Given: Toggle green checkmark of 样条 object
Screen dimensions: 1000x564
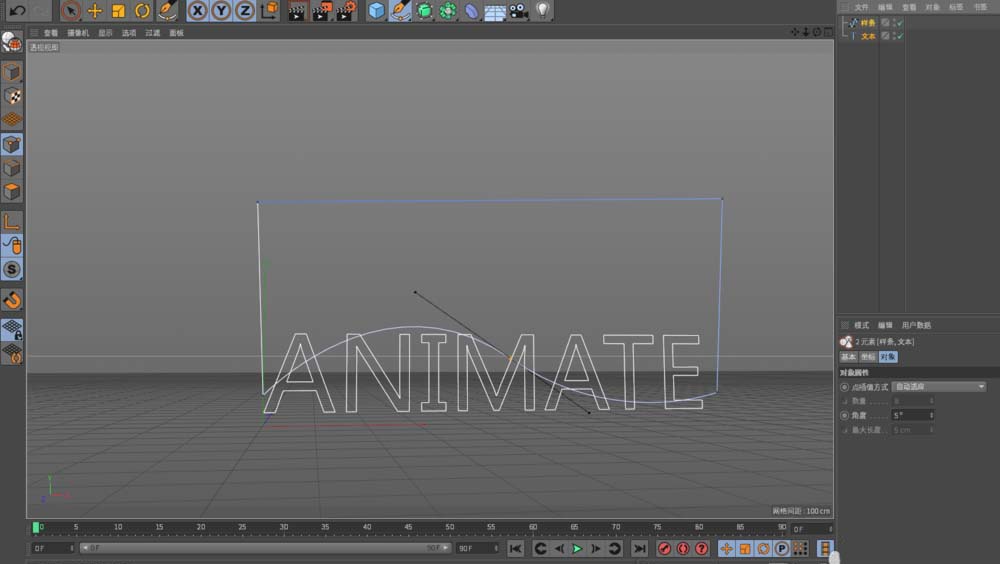Looking at the screenshot, I should (900, 23).
